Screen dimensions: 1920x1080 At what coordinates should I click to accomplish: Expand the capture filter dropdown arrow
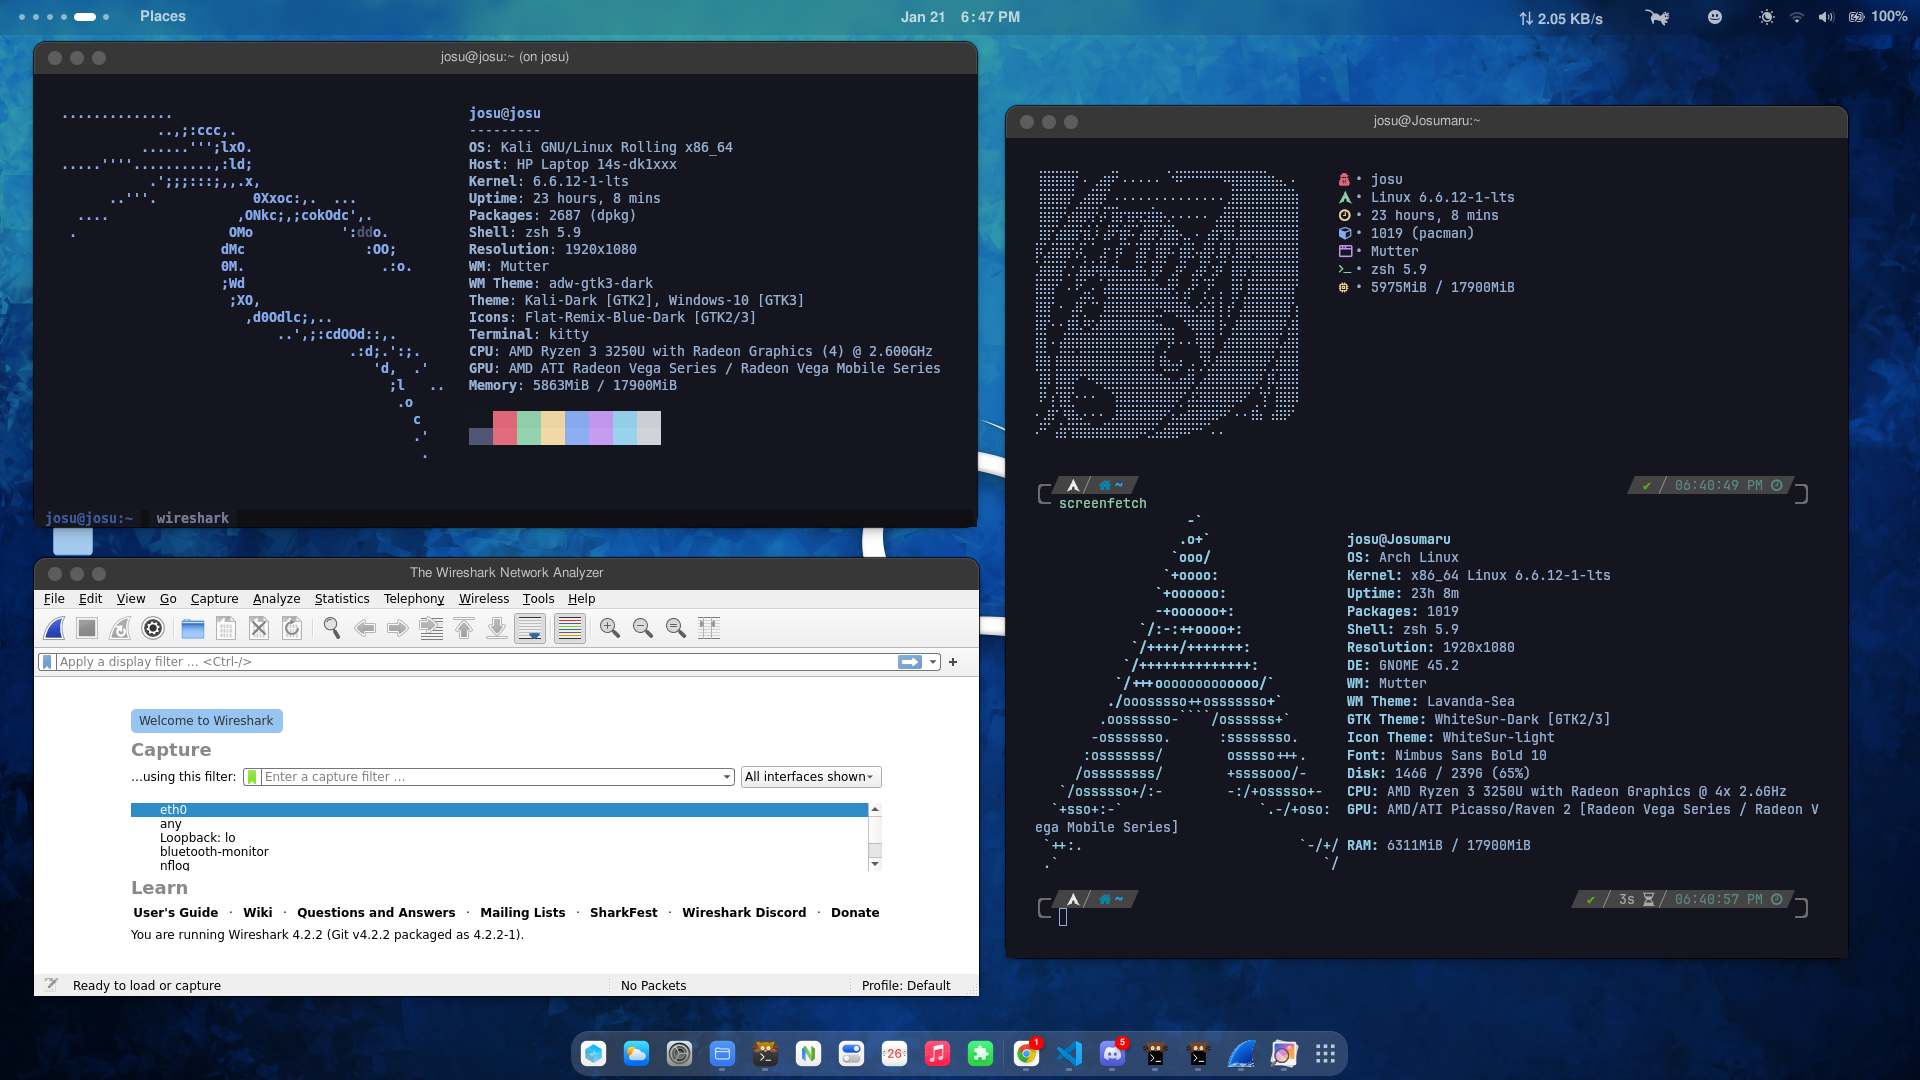pyautogui.click(x=727, y=777)
